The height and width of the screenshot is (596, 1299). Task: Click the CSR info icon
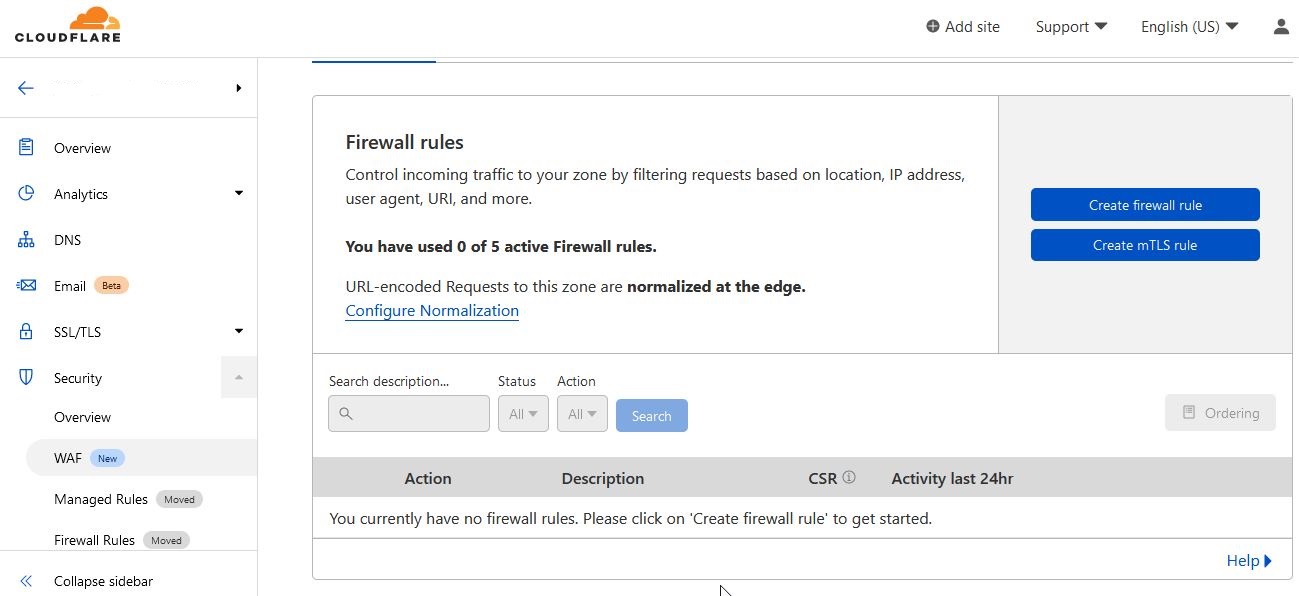click(849, 478)
